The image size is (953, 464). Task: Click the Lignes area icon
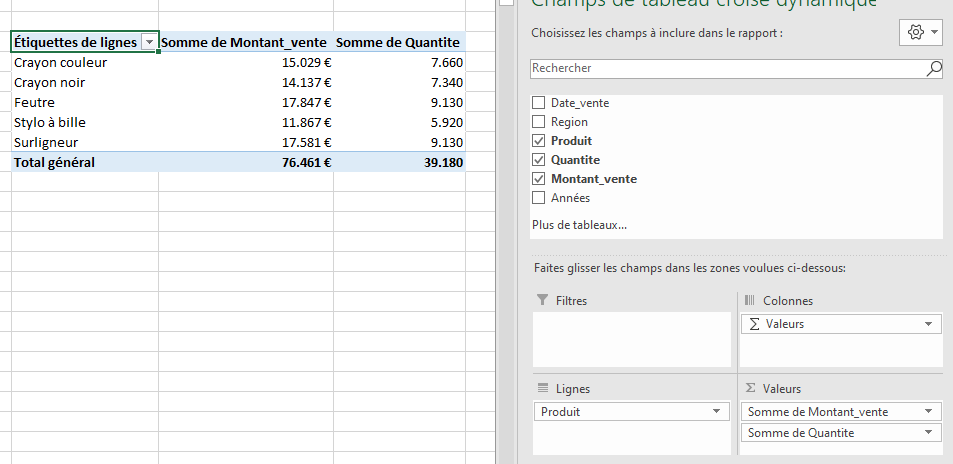(543, 388)
